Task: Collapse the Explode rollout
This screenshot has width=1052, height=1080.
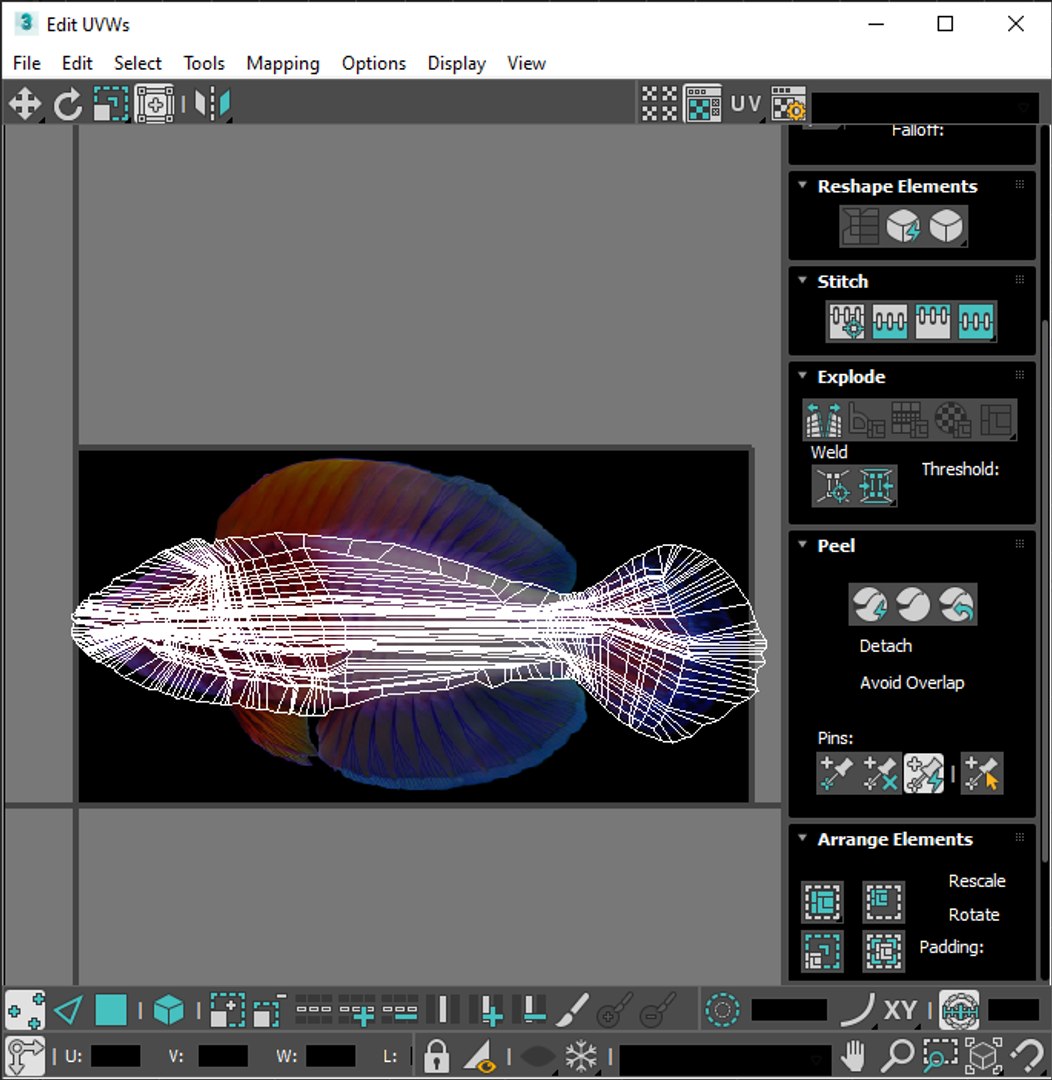Action: (x=803, y=376)
